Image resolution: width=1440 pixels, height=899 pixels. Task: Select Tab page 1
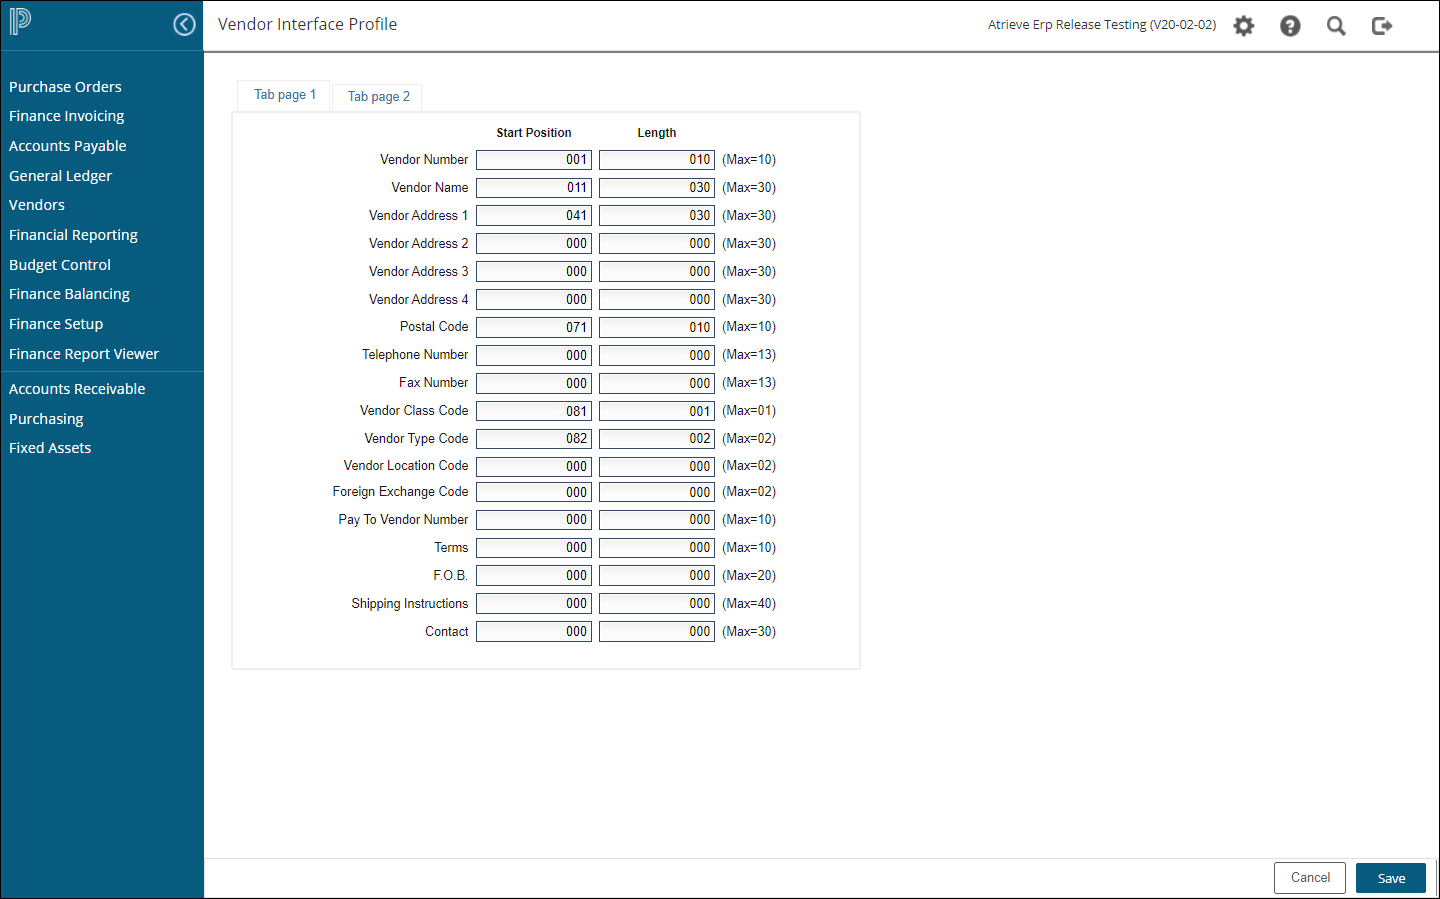click(284, 95)
